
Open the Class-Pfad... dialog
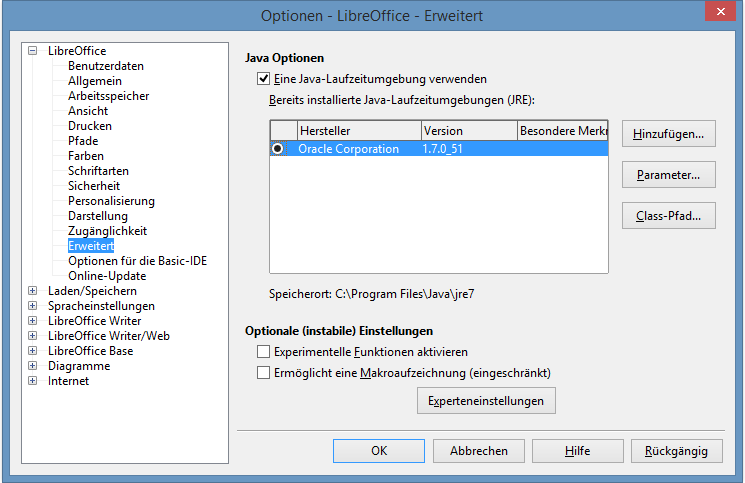coord(669,216)
